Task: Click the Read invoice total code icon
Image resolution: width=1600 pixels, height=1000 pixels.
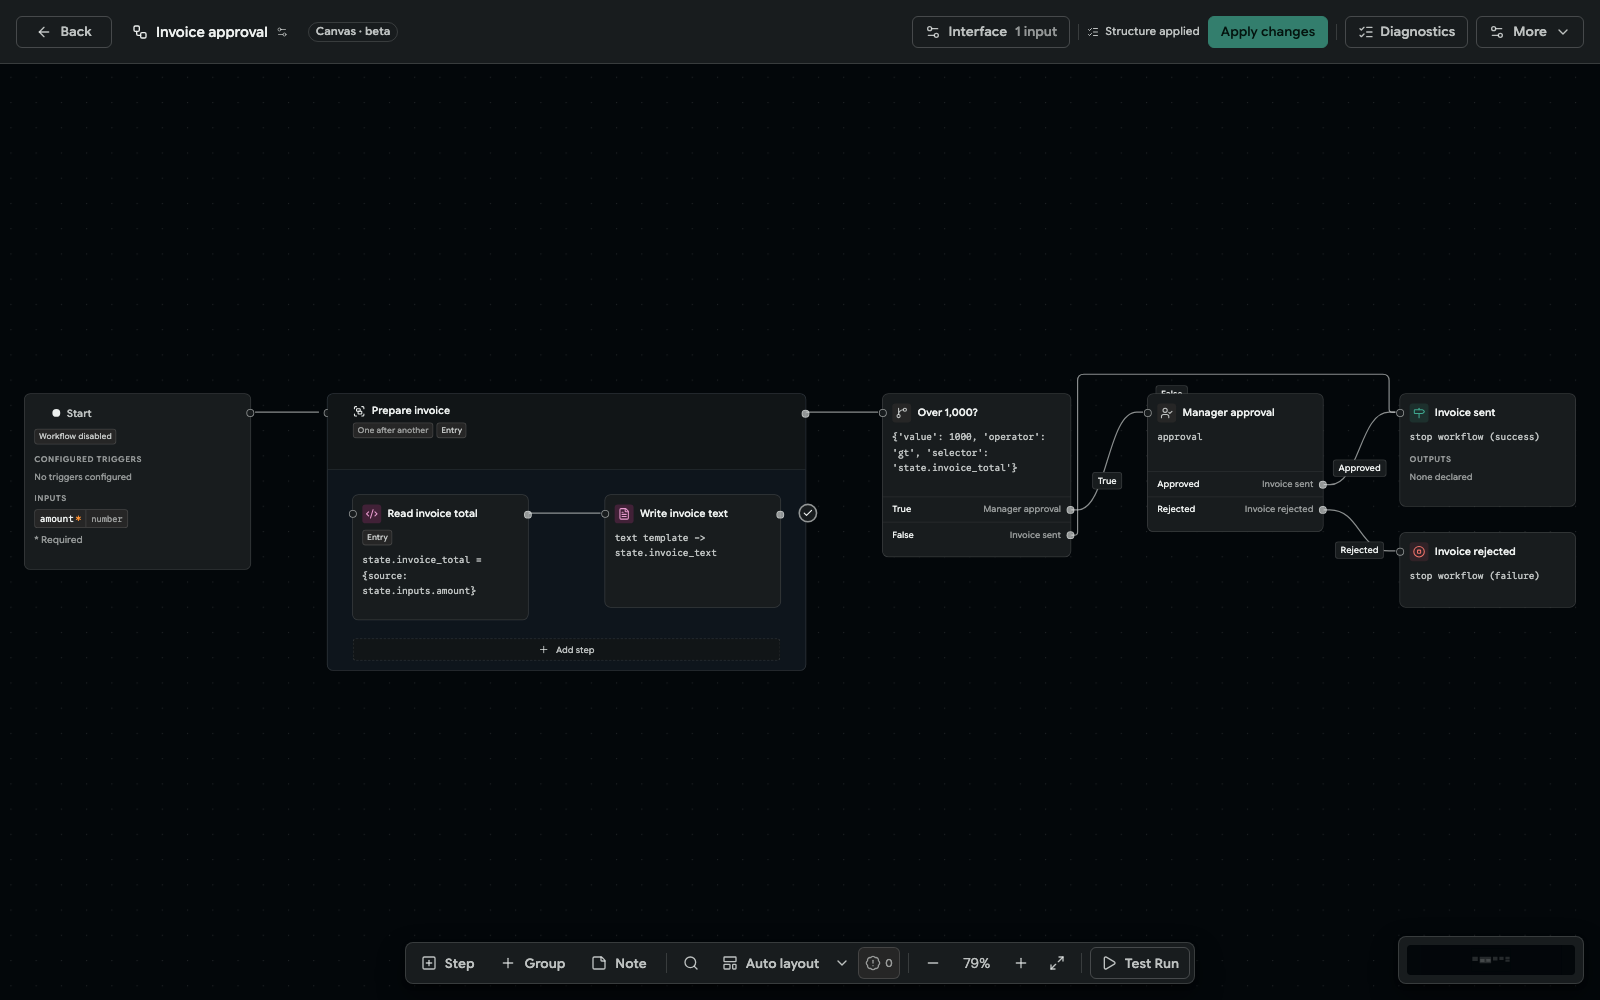Action: coord(372,514)
